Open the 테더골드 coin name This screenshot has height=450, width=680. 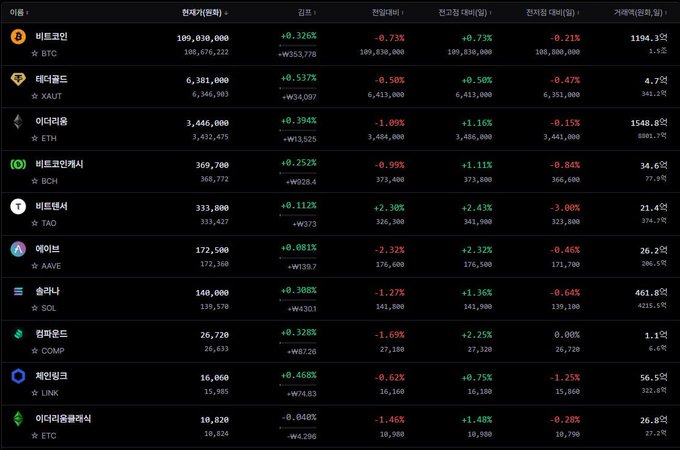click(x=51, y=79)
